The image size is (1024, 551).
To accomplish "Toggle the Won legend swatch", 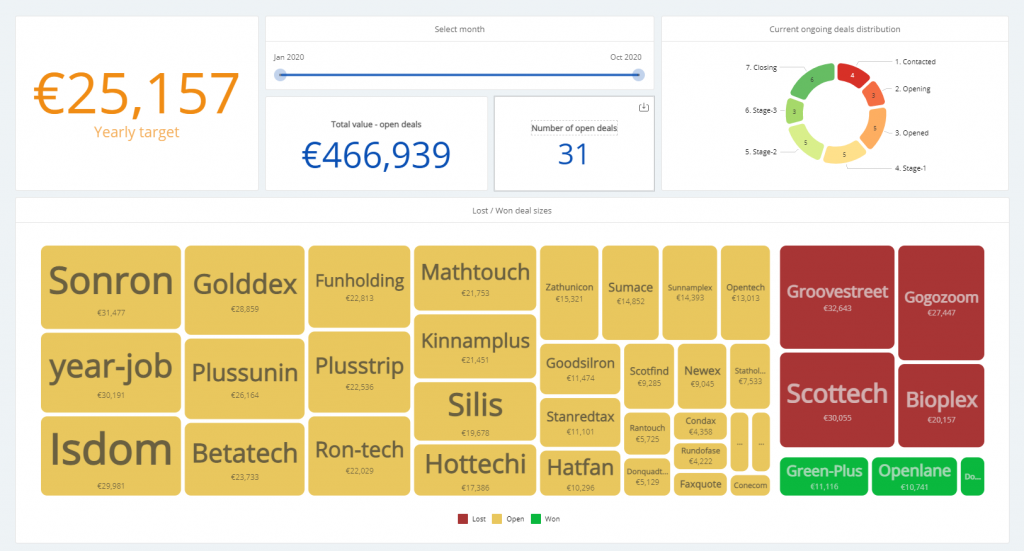I will pyautogui.click(x=536, y=519).
